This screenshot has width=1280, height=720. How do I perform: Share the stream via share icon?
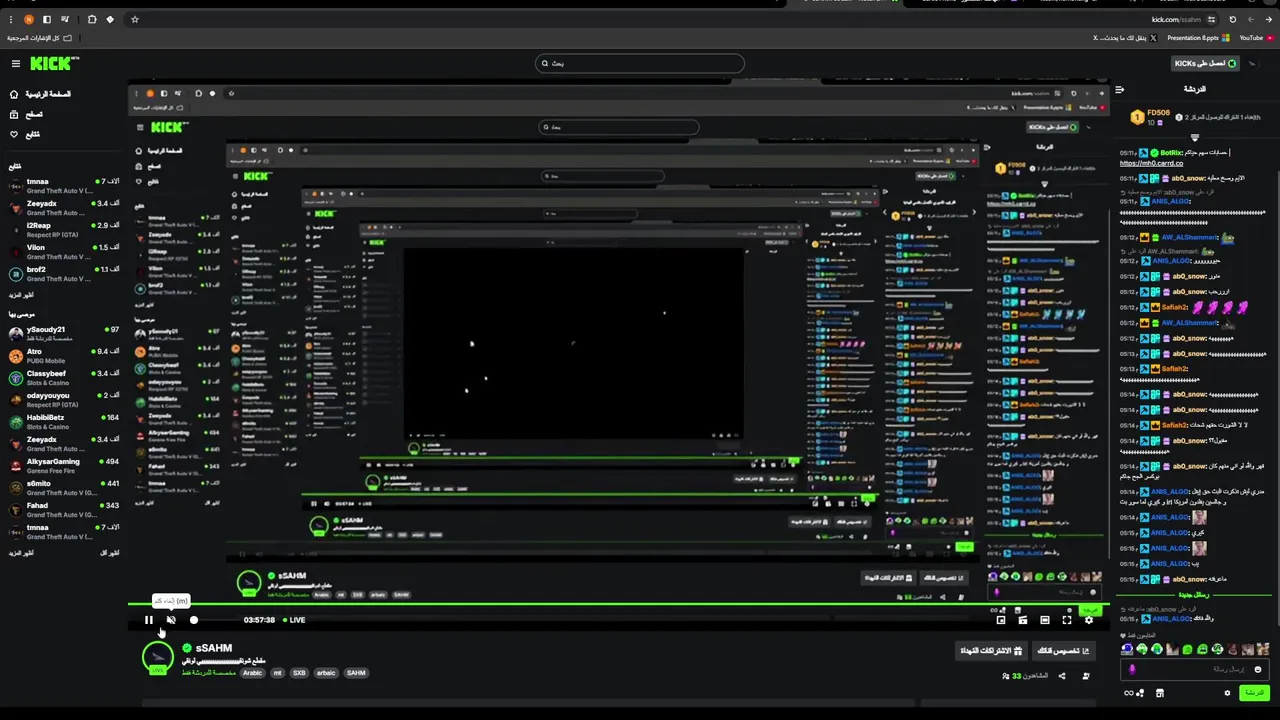(1062, 676)
